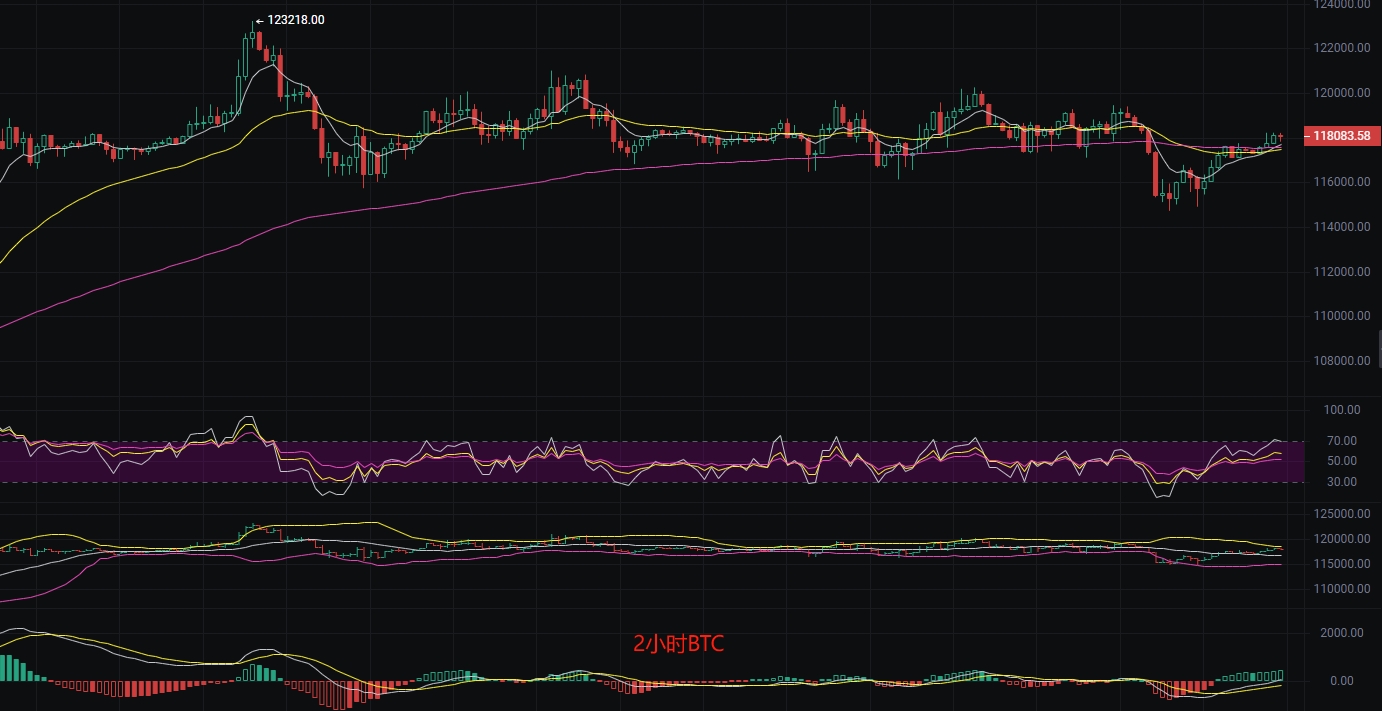Click the 70.00 RSI overbought level label
The width and height of the screenshot is (1382, 711).
(x=1340, y=441)
